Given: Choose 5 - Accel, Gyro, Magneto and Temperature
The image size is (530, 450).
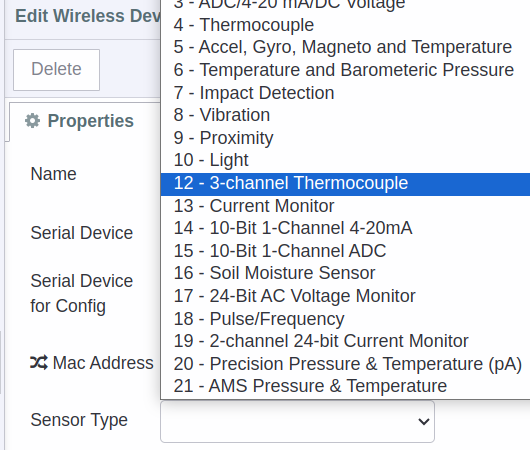Looking at the screenshot, I should click(345, 47).
